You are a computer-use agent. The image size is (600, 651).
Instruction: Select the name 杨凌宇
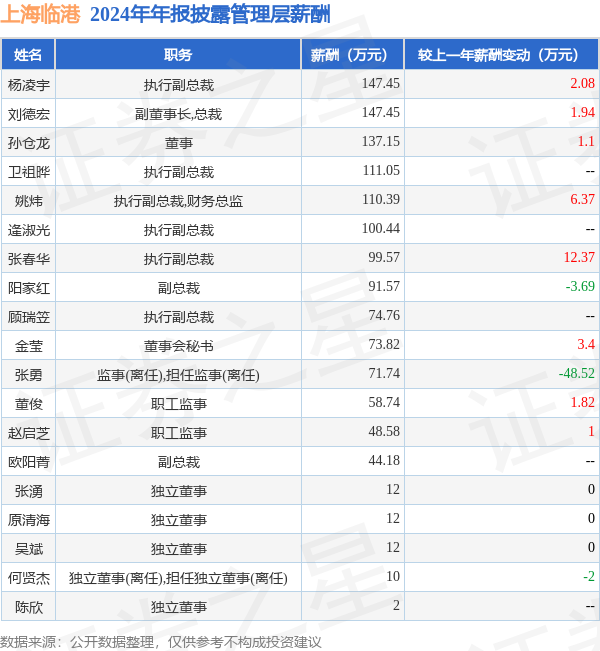(29, 85)
